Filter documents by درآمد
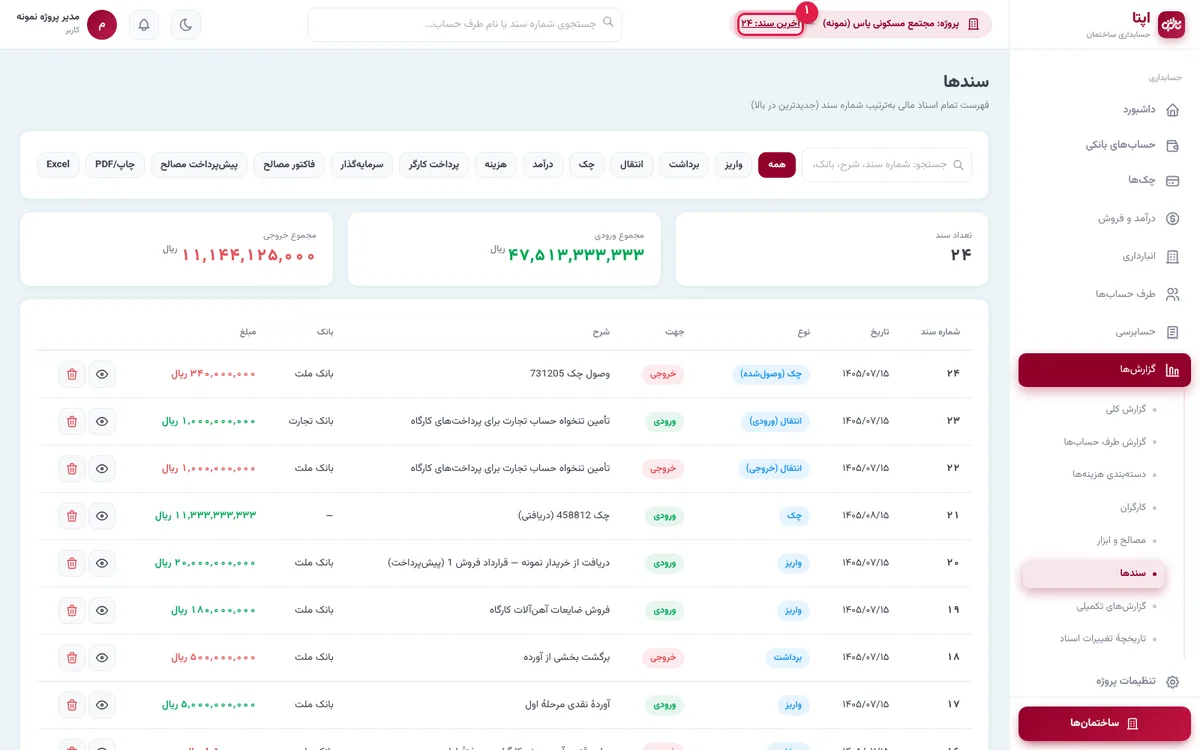Image resolution: width=1200 pixels, height=750 pixels. point(544,165)
